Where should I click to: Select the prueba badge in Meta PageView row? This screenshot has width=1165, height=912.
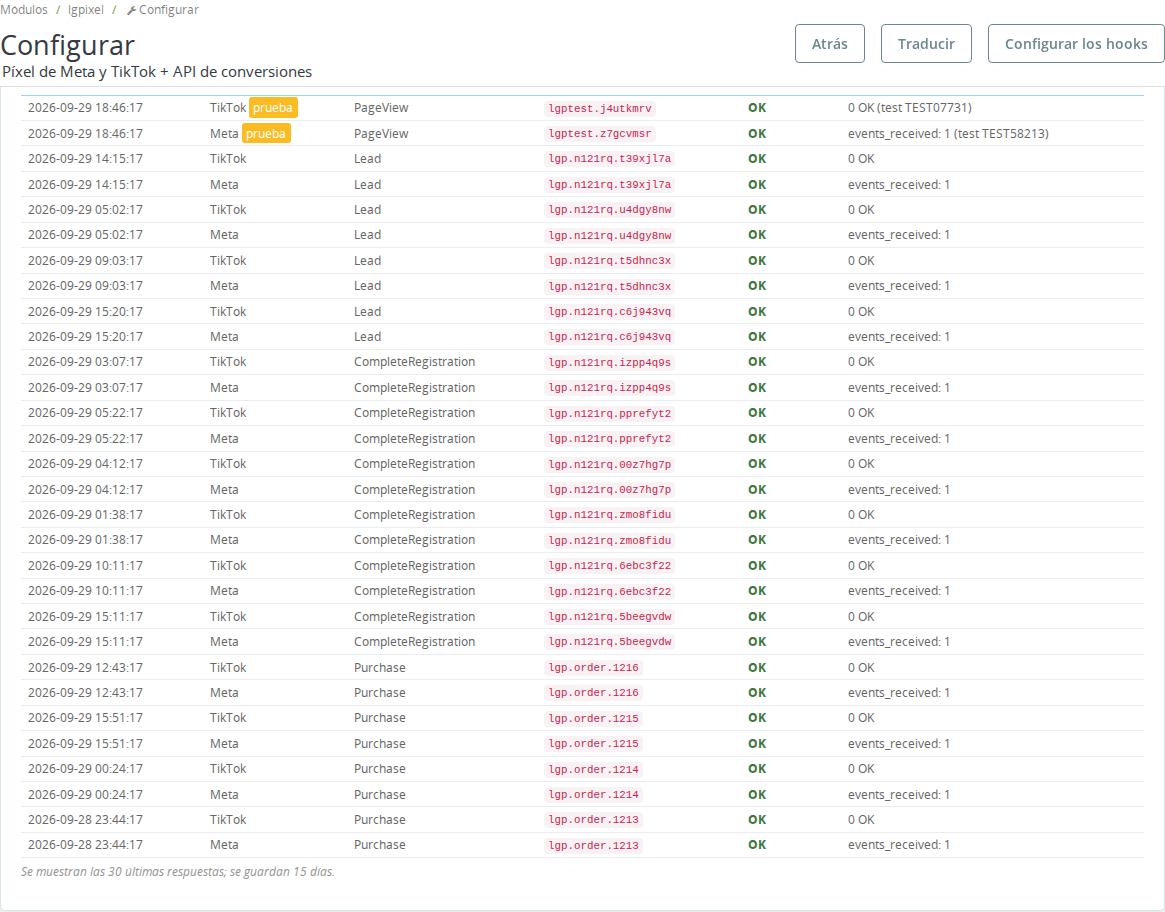pos(266,134)
